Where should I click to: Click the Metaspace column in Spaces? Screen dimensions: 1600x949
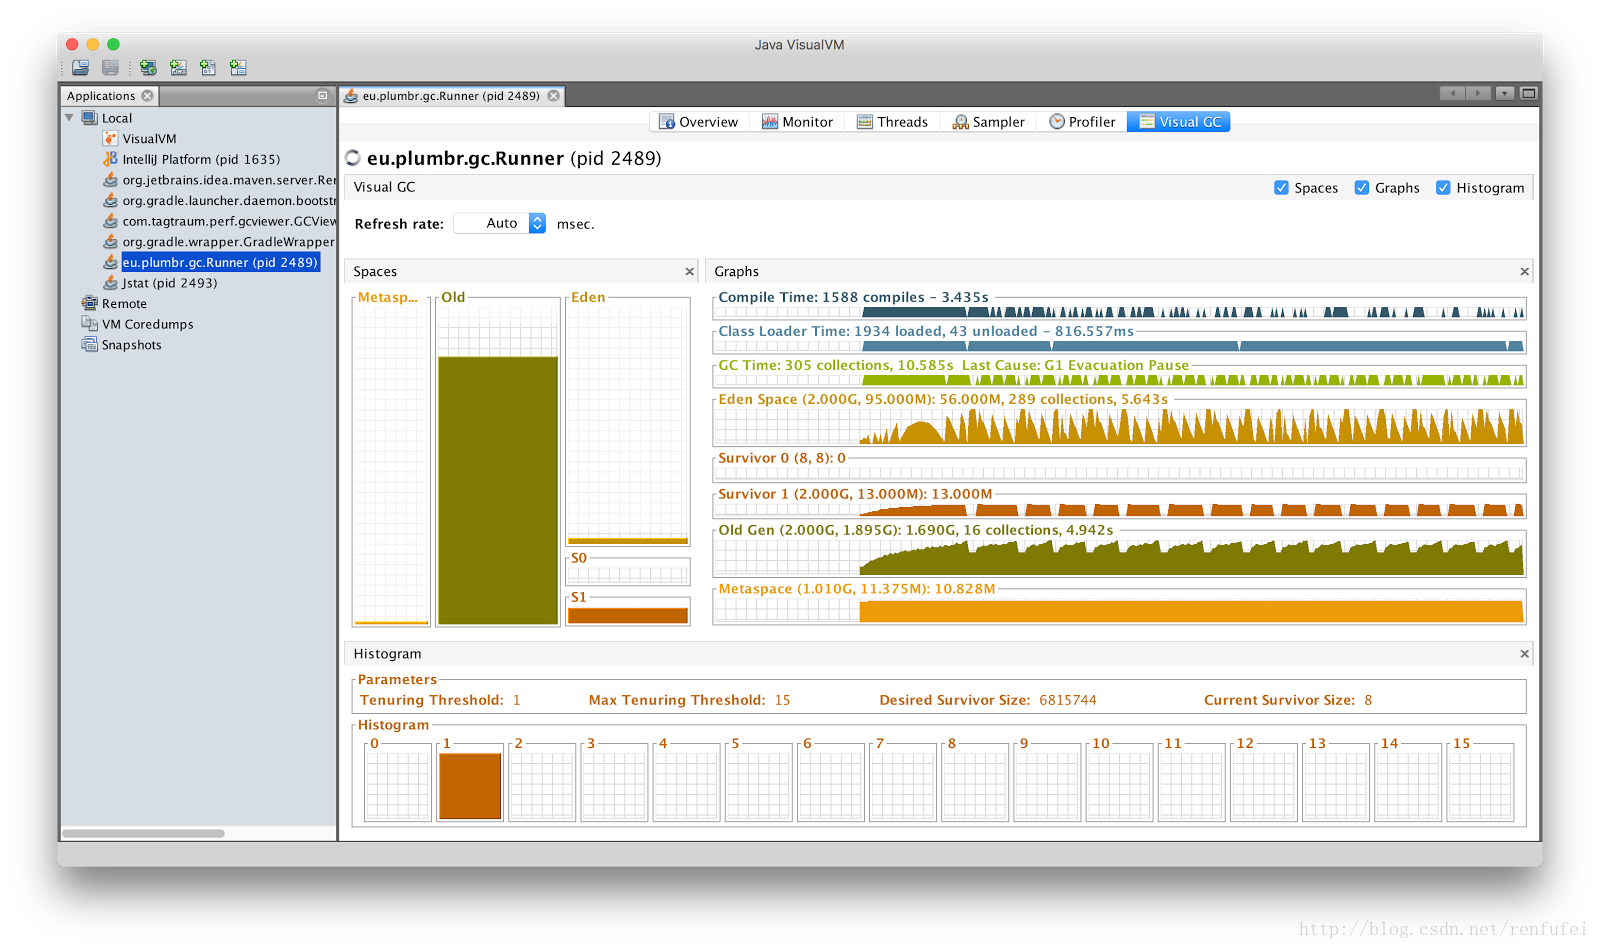coord(391,462)
